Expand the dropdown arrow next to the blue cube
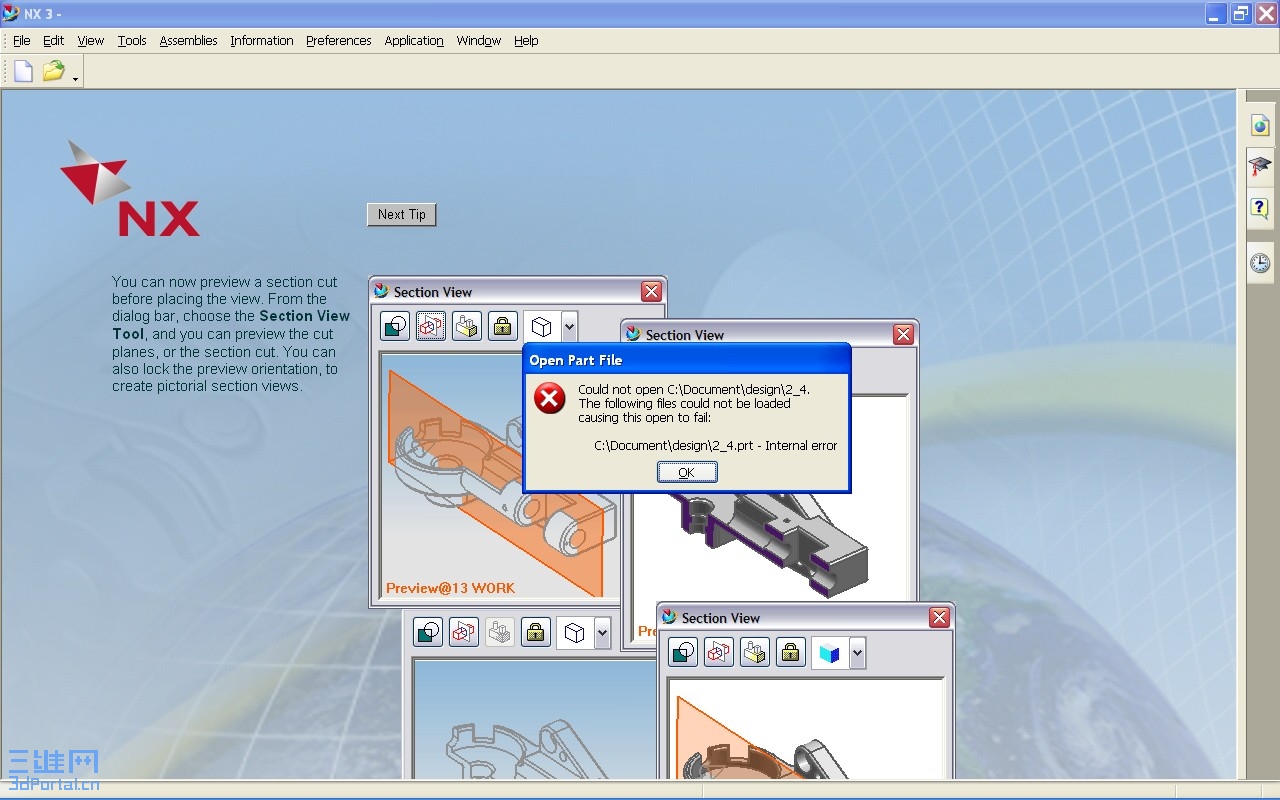The height and width of the screenshot is (800, 1280). coord(857,653)
